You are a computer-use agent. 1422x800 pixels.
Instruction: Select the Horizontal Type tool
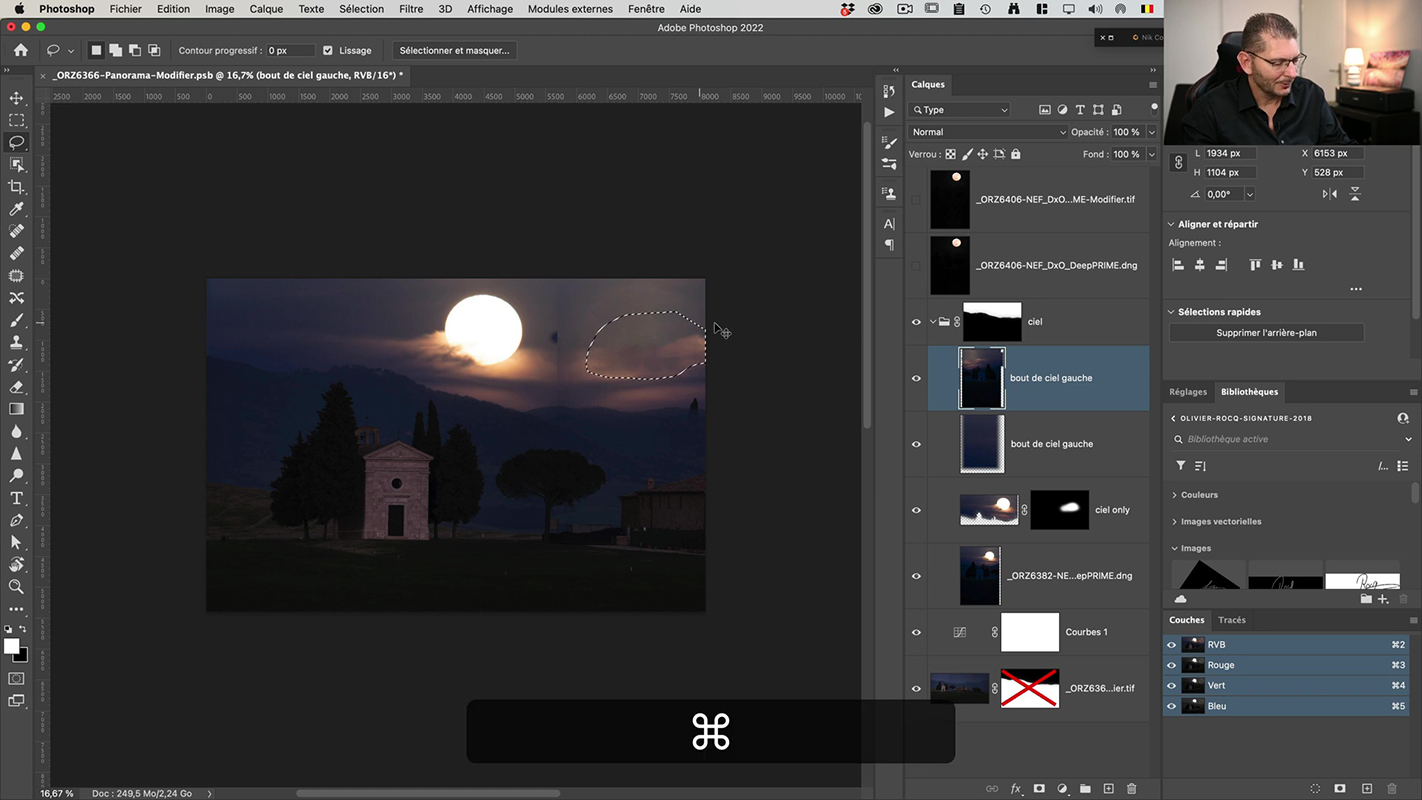click(16, 498)
